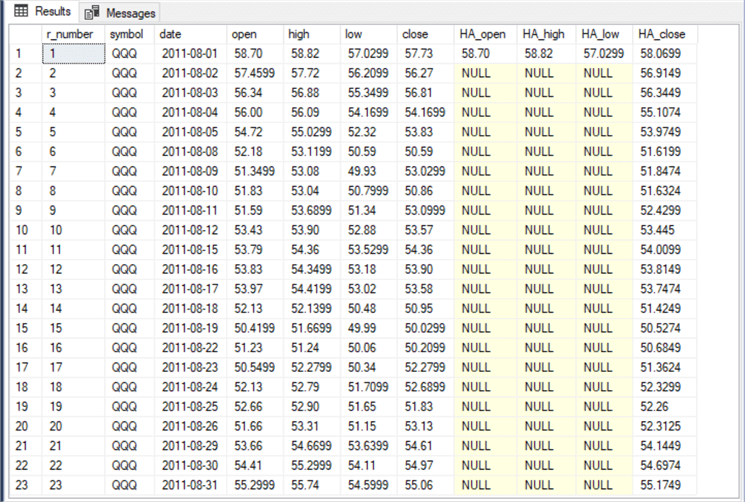Click date cell 2011-08-10
The width and height of the screenshot is (745, 502).
pos(191,190)
